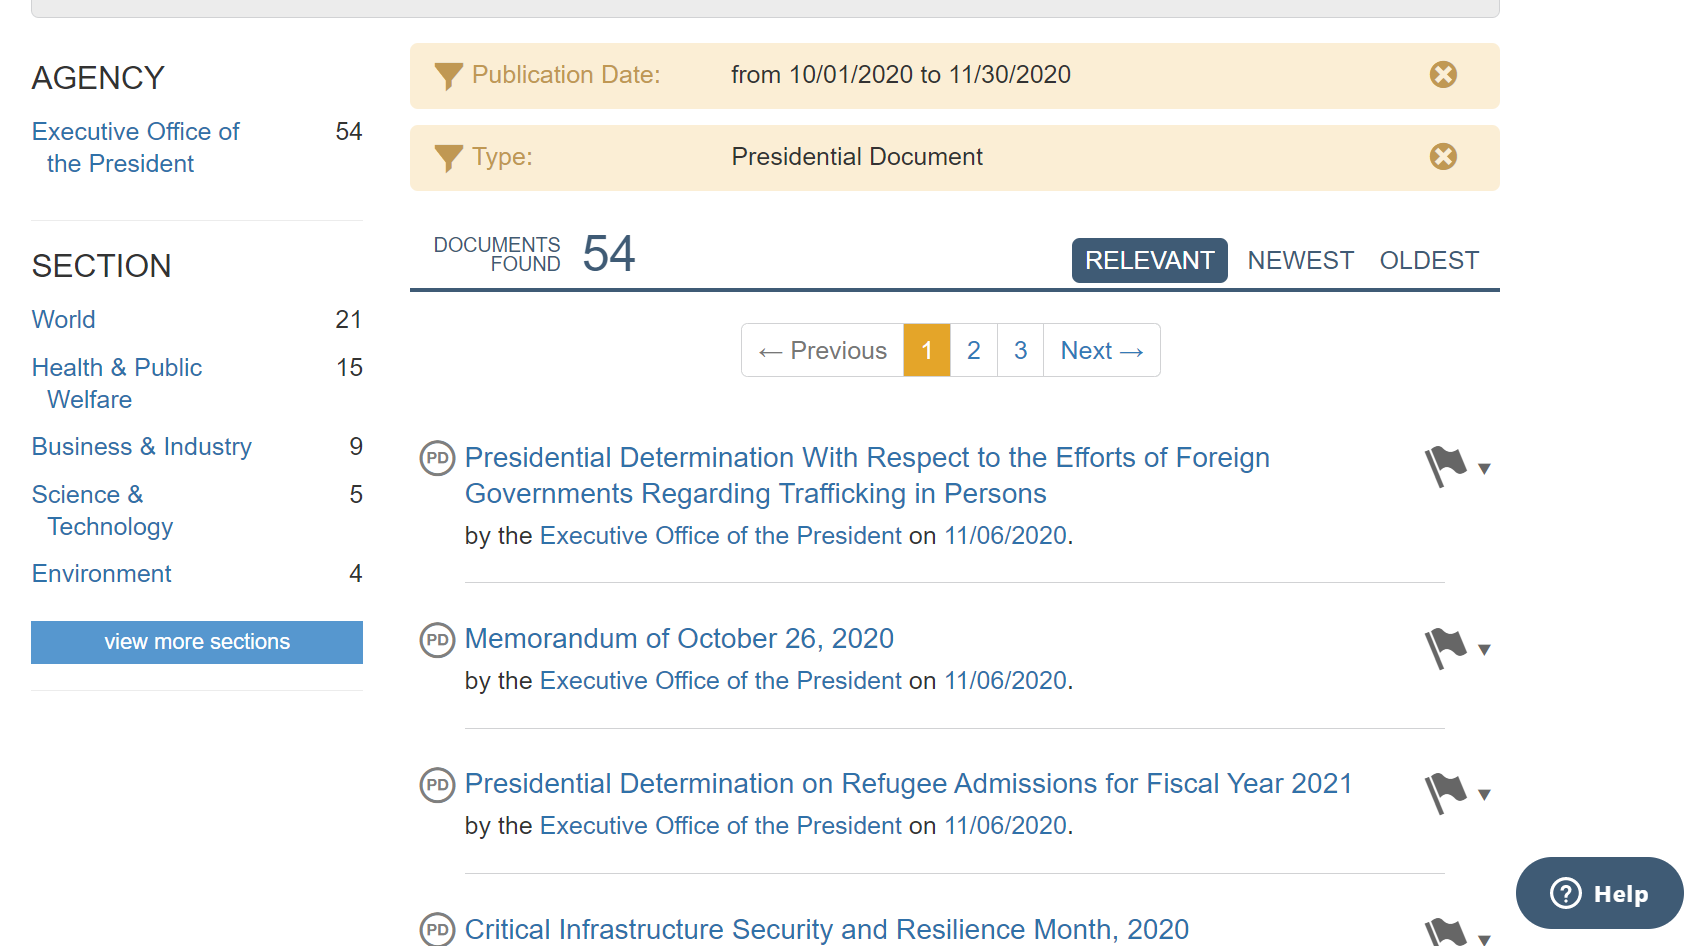Select current page 1 in pagination
Image resolution: width=1688 pixels, height=946 pixels.
(x=927, y=350)
